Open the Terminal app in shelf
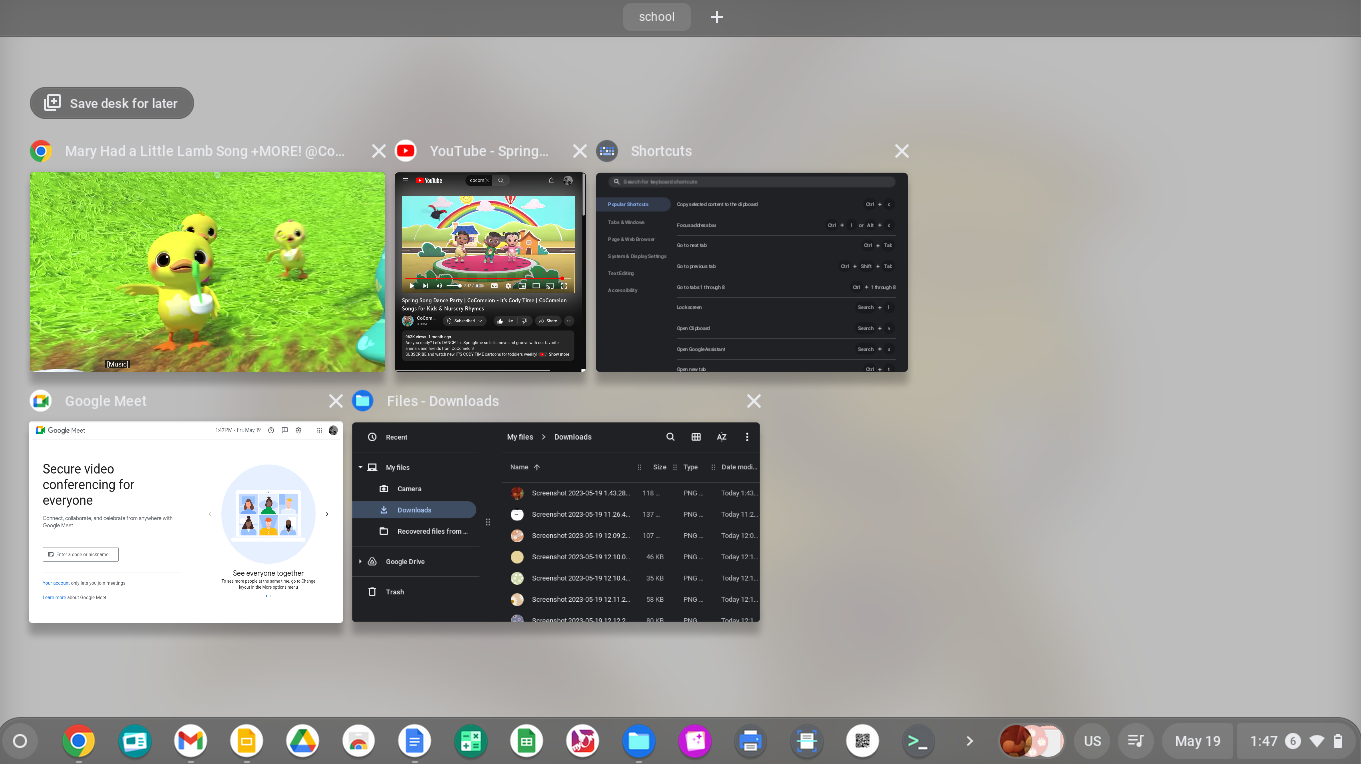Image resolution: width=1361 pixels, height=764 pixels. click(x=917, y=741)
